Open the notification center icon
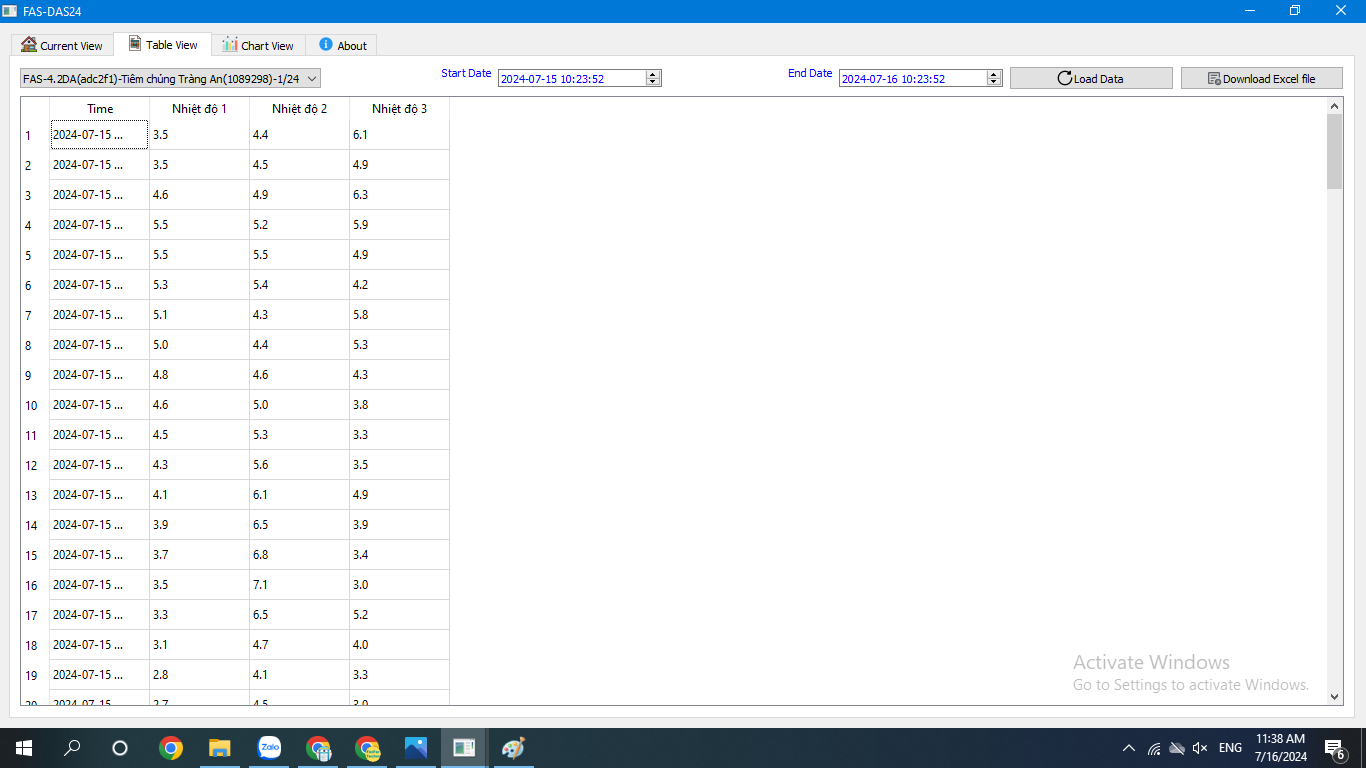This screenshot has width=1366, height=768. click(1333, 748)
